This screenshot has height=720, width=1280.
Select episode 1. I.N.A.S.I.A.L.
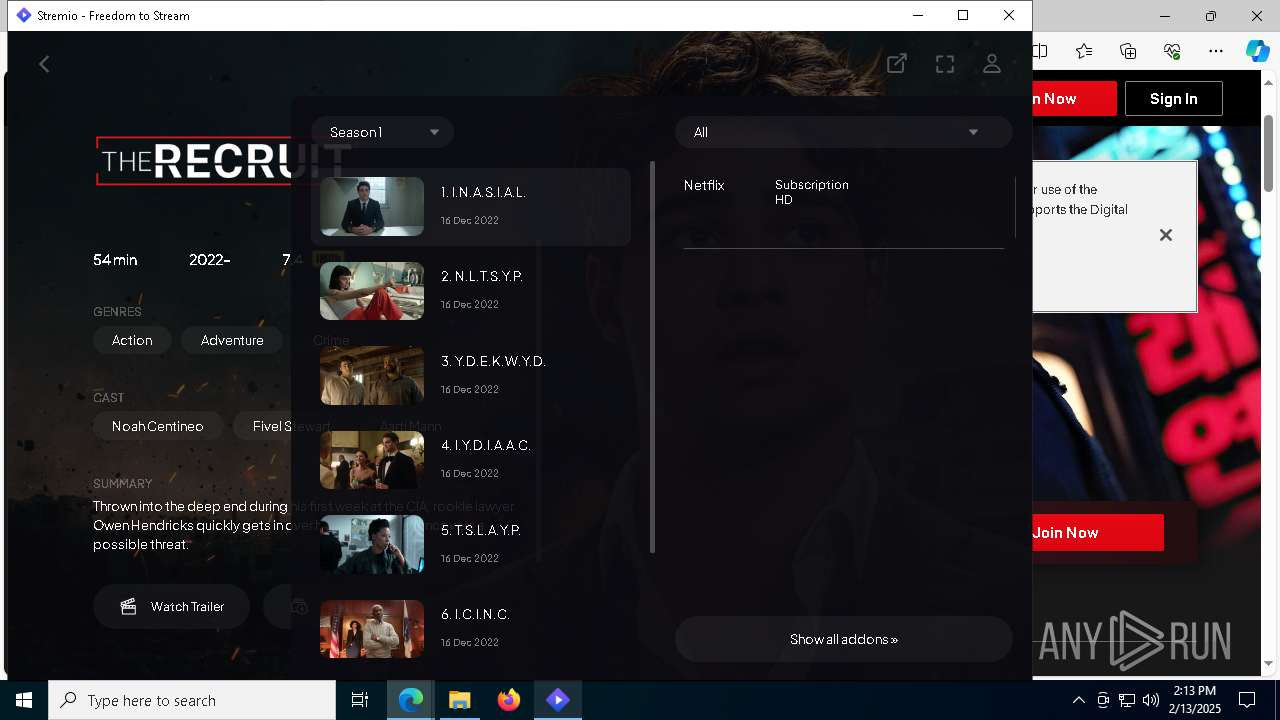[x=471, y=206]
